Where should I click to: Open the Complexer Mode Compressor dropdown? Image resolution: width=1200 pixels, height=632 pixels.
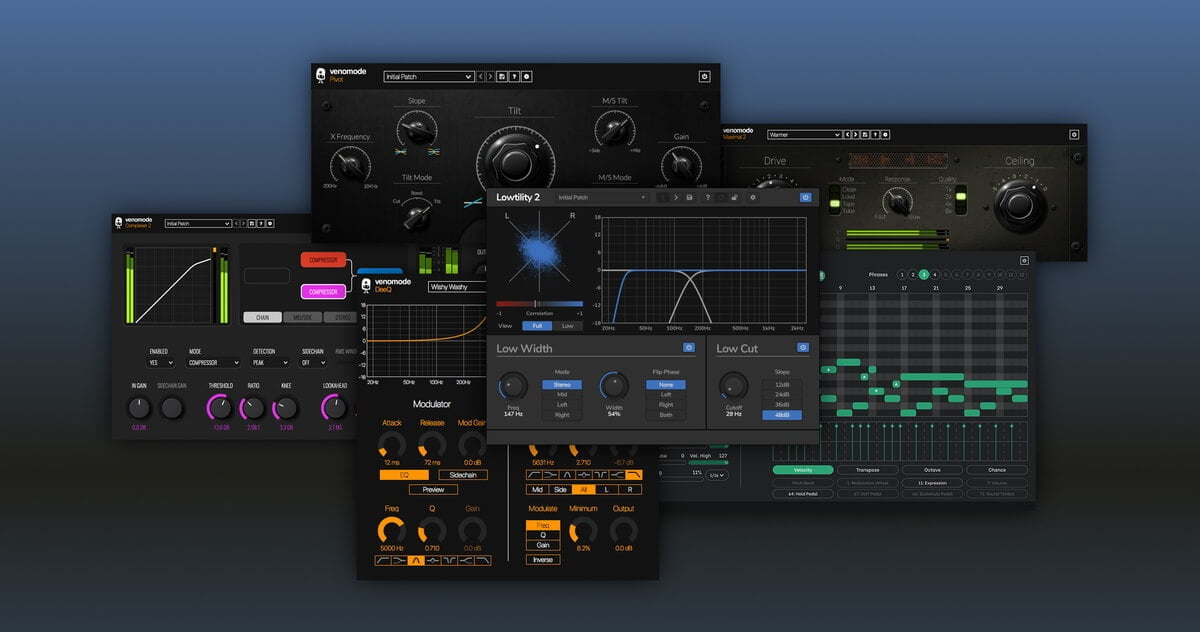tap(214, 363)
